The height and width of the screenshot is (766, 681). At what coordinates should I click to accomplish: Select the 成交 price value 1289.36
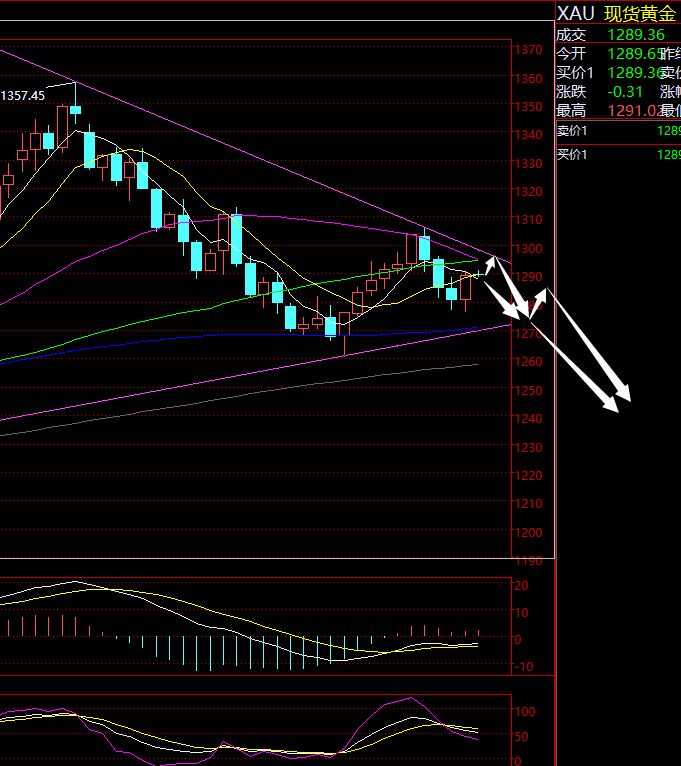click(636, 35)
